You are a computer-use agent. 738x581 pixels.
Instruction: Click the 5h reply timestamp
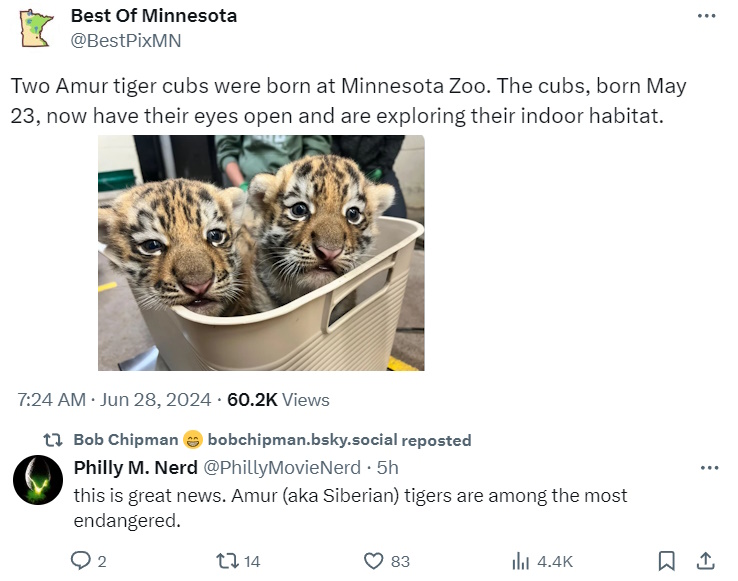coord(388,467)
